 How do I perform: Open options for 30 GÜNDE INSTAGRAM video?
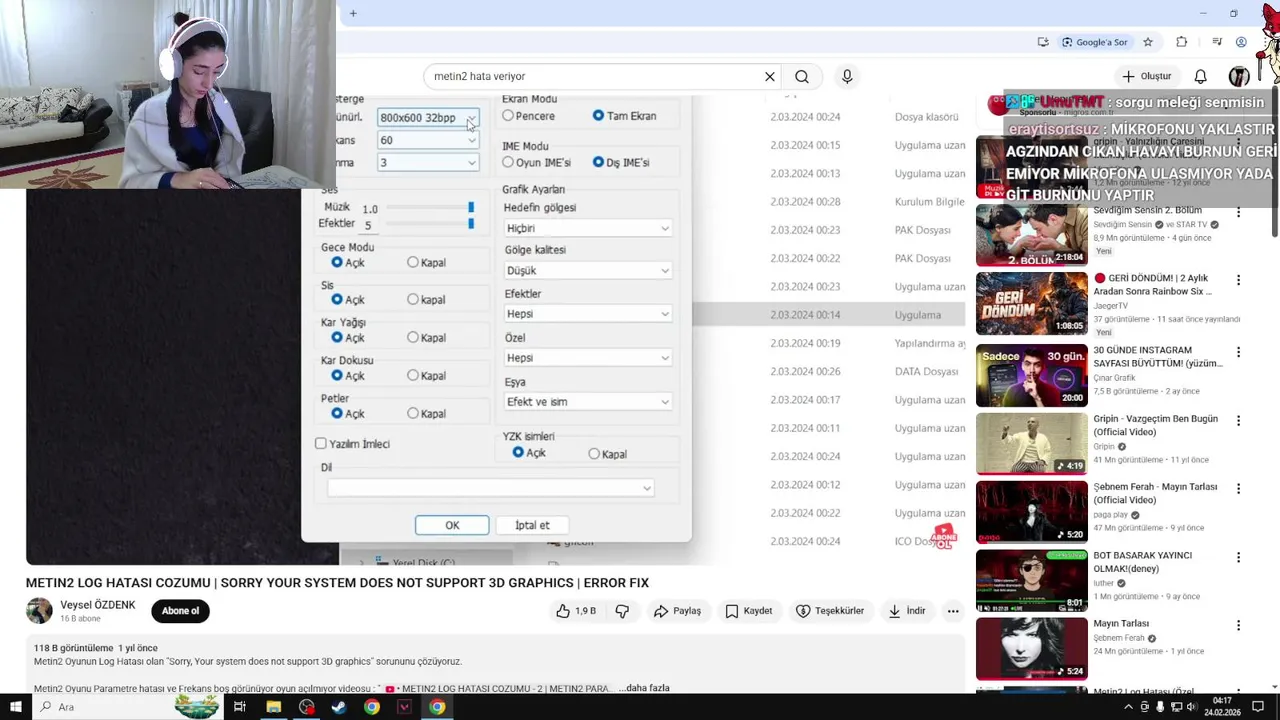tap(1238, 352)
